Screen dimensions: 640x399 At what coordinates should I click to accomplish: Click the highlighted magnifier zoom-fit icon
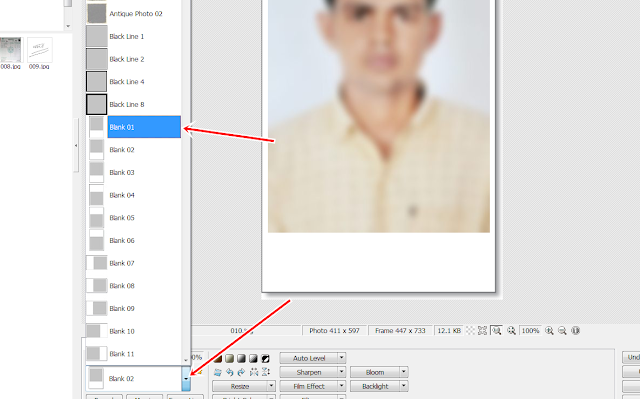point(496,331)
